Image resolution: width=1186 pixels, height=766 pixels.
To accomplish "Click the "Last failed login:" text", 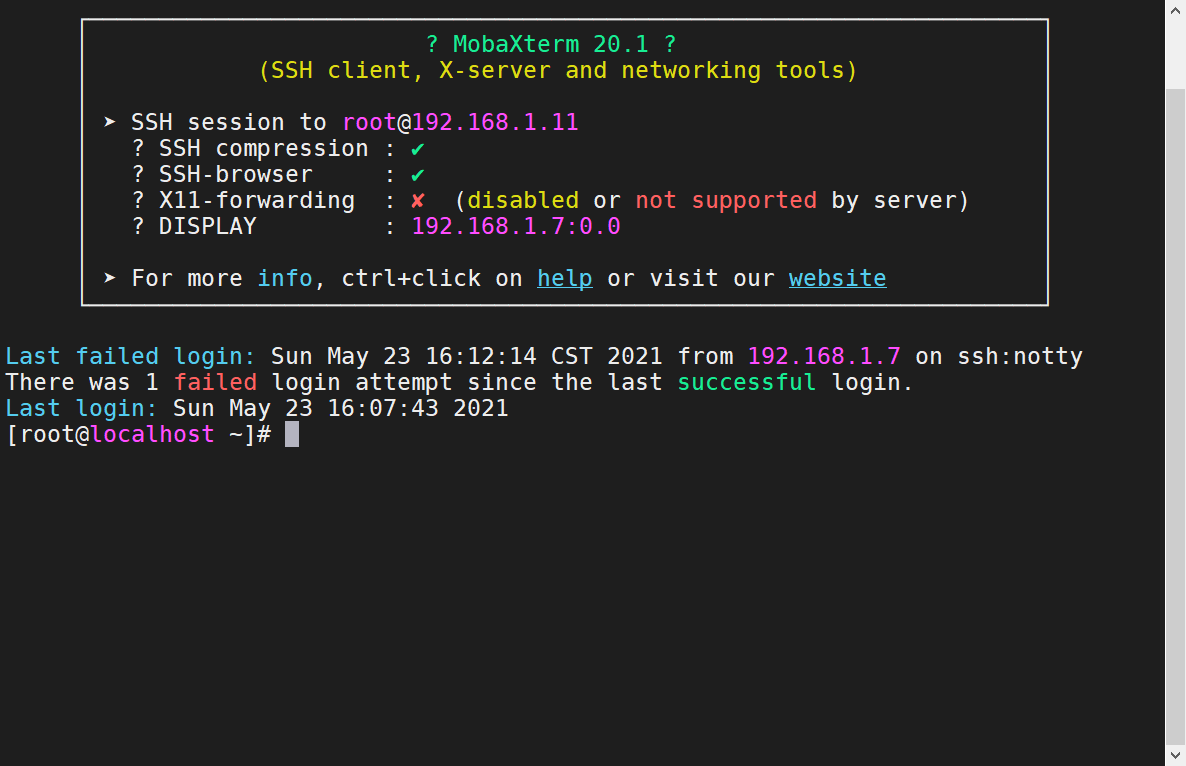I will tap(131, 356).
